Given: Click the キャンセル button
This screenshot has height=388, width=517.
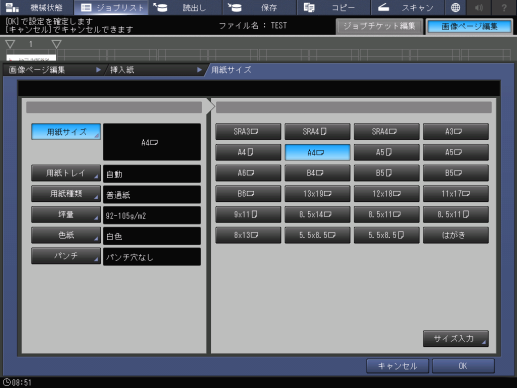Looking at the screenshot, I should click(x=397, y=366).
